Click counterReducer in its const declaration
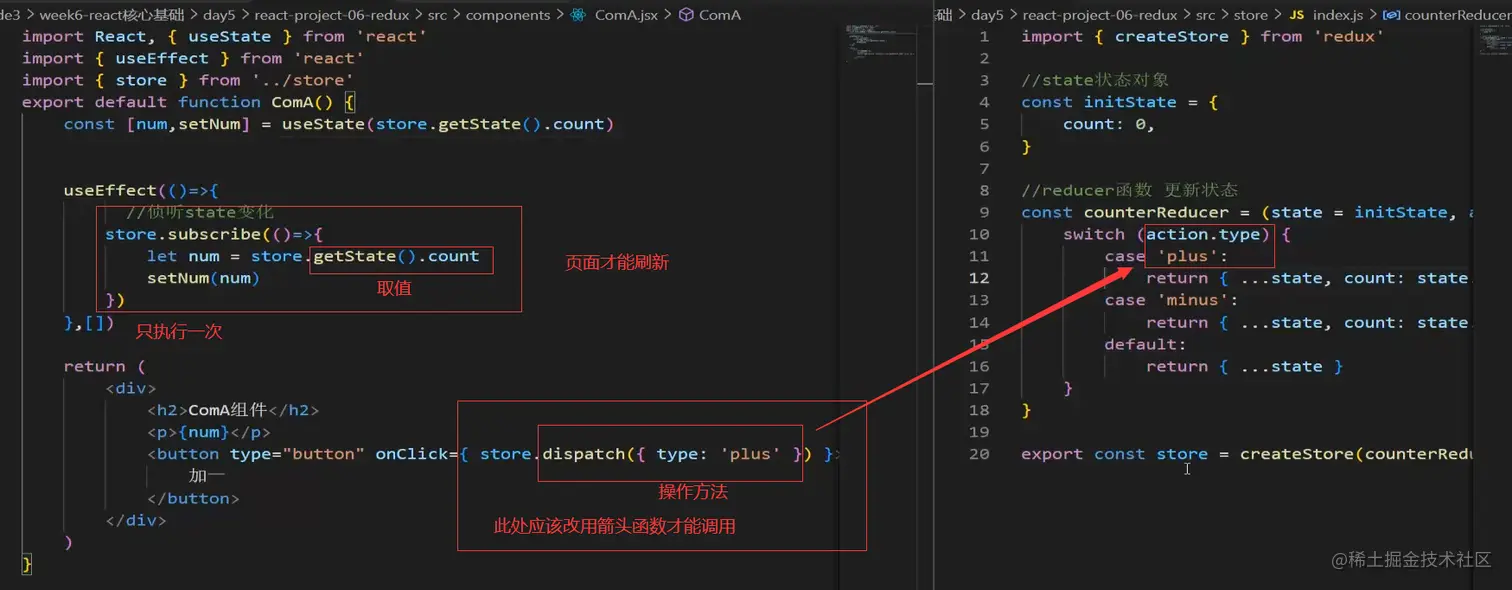 coord(1156,212)
